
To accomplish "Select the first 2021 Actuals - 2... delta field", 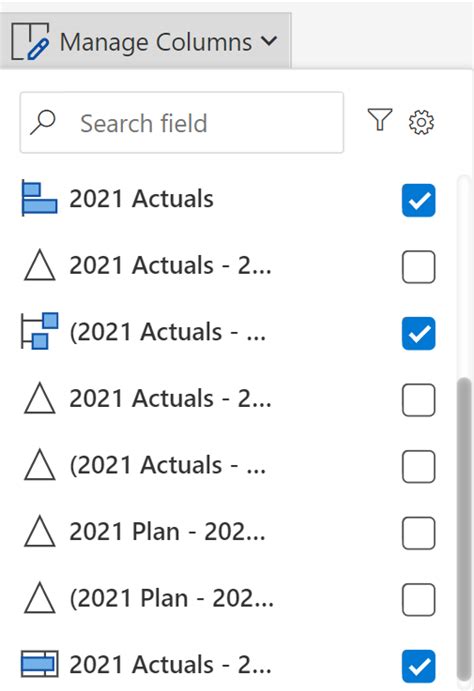I will (170, 265).
